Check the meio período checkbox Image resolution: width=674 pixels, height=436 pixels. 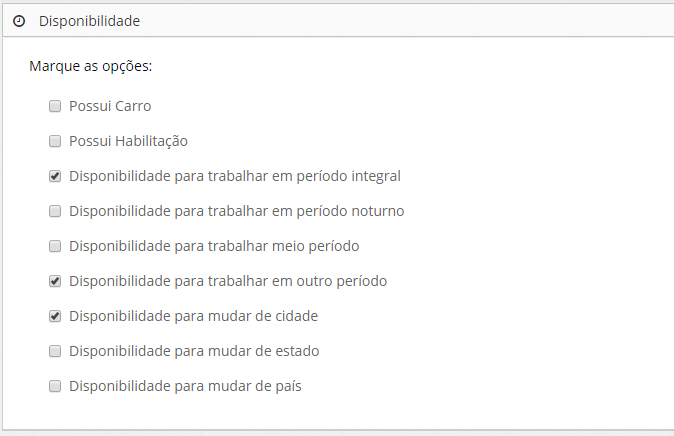[x=55, y=246]
